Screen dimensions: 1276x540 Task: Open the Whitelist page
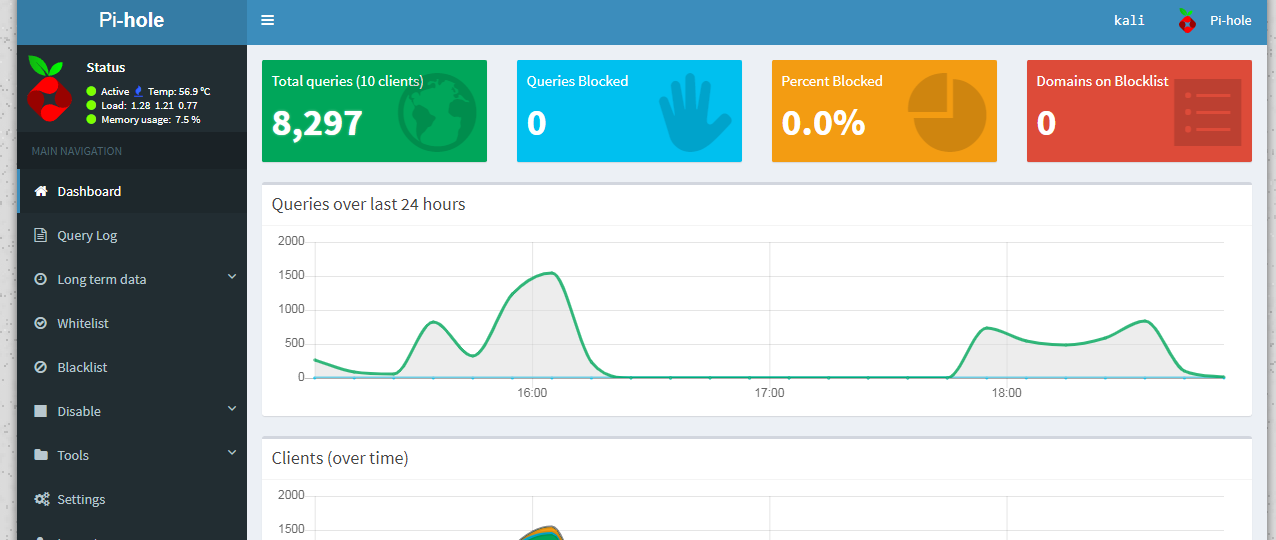click(x=132, y=323)
